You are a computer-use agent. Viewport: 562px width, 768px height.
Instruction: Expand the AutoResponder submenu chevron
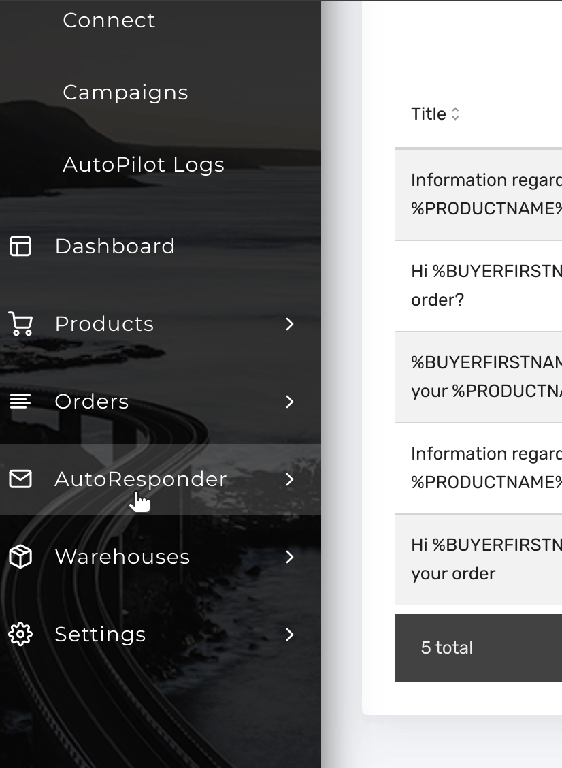coord(290,479)
